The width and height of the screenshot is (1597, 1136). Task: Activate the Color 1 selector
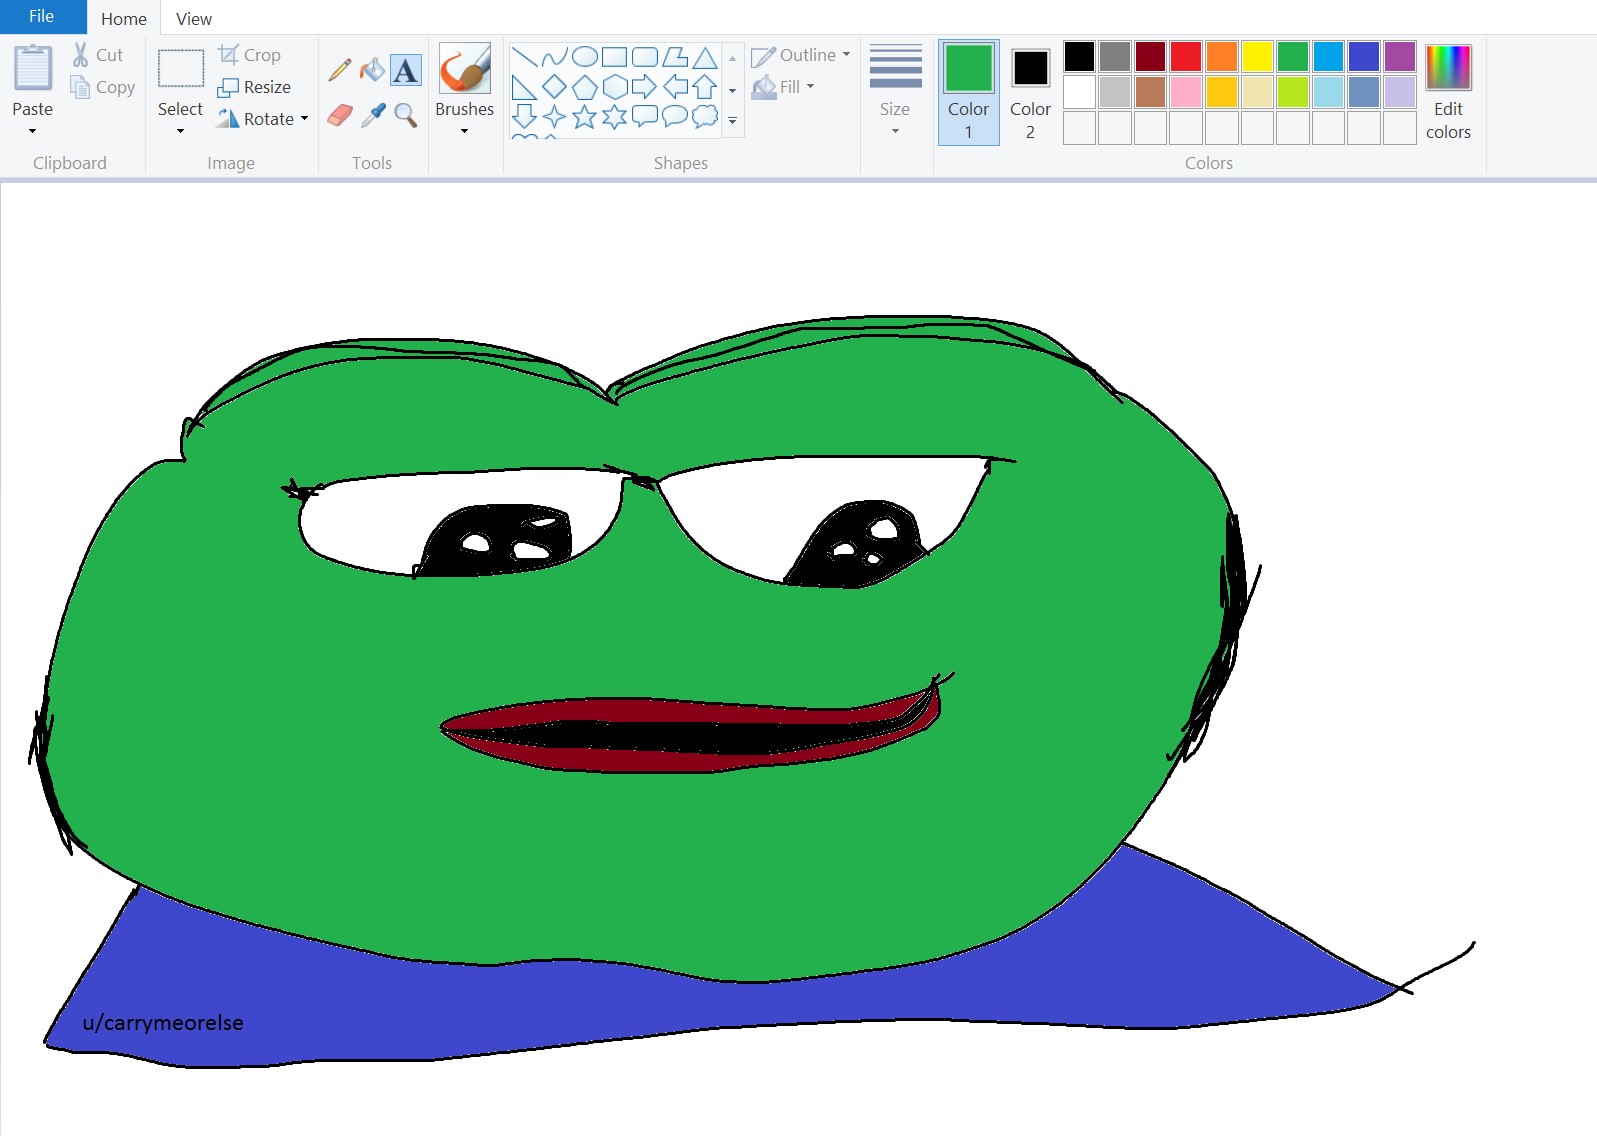(x=968, y=92)
